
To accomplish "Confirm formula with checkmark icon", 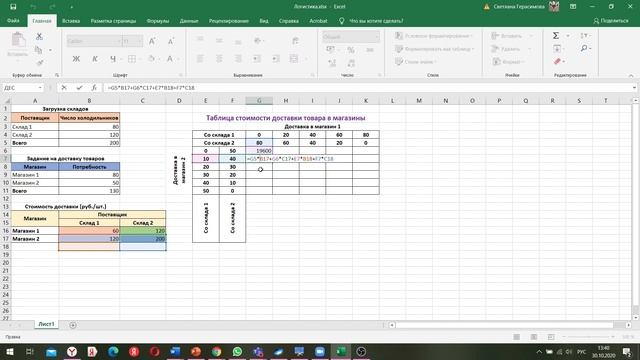I will point(79,88).
